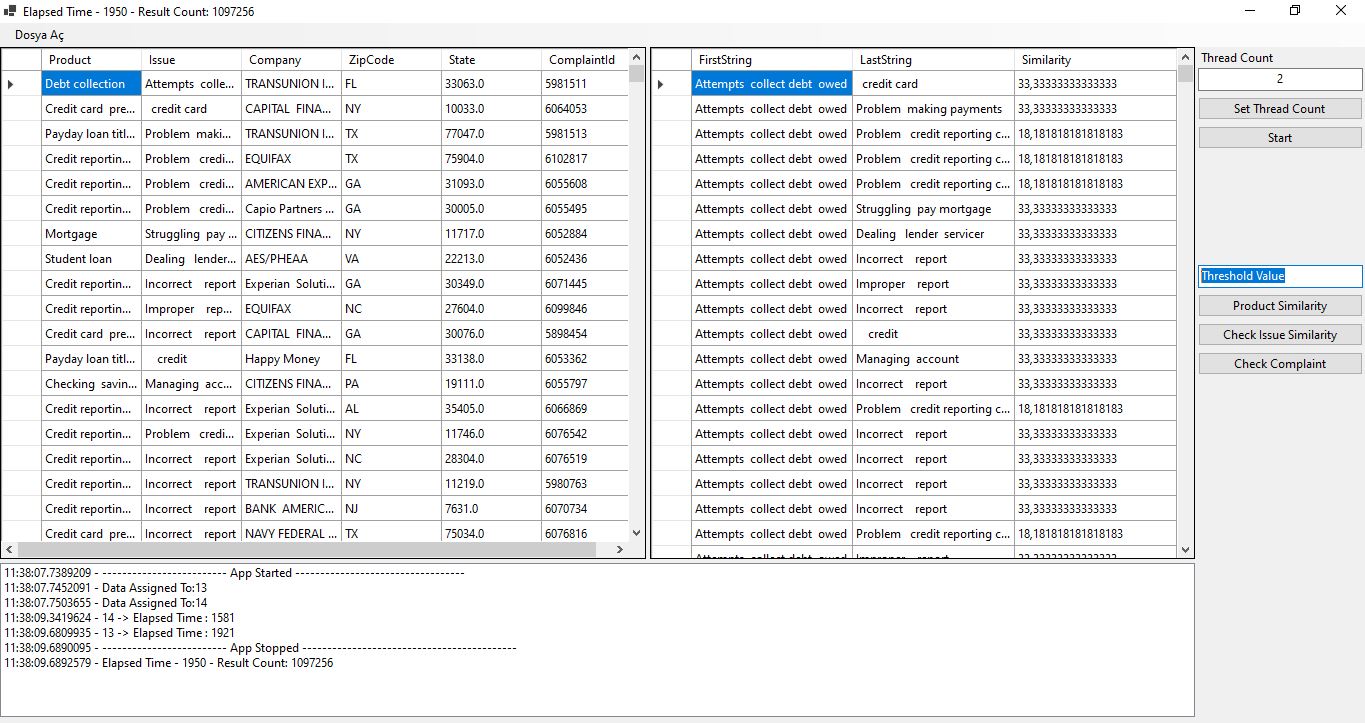Image resolution: width=1365 pixels, height=723 pixels.
Task: Sort by the ComplaintId column header
Action: (583, 59)
